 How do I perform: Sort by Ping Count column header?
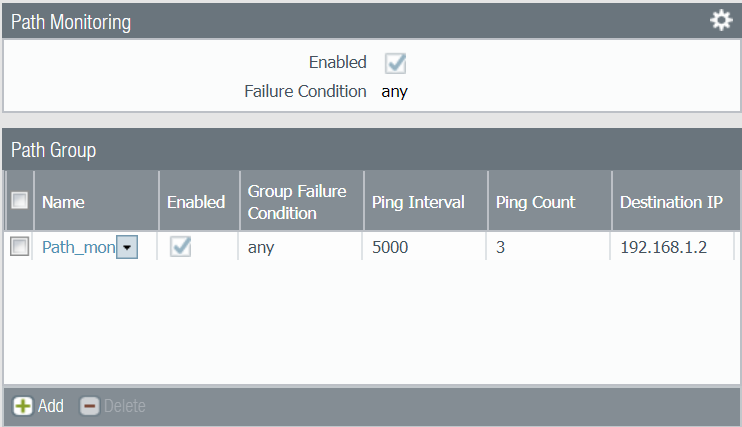(536, 202)
